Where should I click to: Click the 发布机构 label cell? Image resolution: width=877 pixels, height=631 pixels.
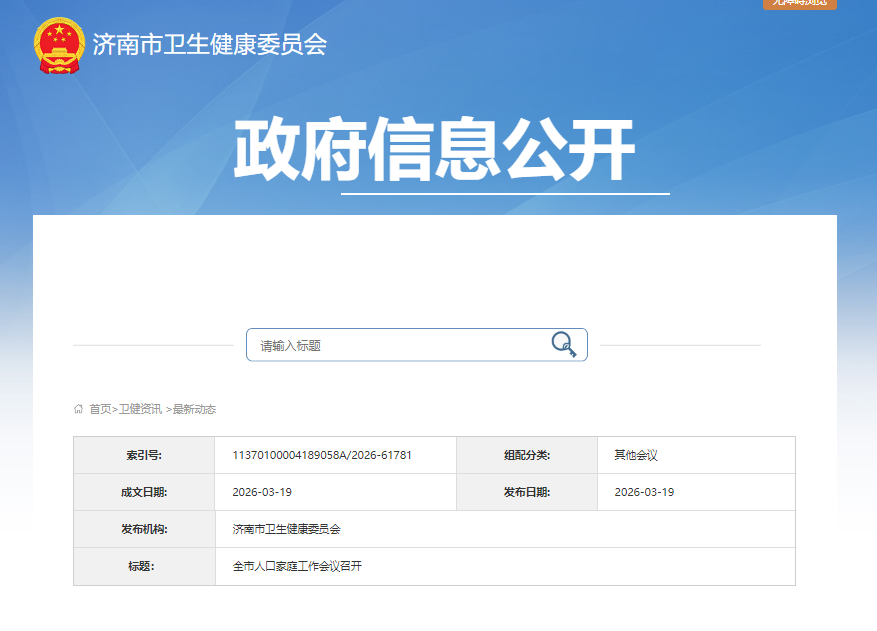click(x=144, y=529)
